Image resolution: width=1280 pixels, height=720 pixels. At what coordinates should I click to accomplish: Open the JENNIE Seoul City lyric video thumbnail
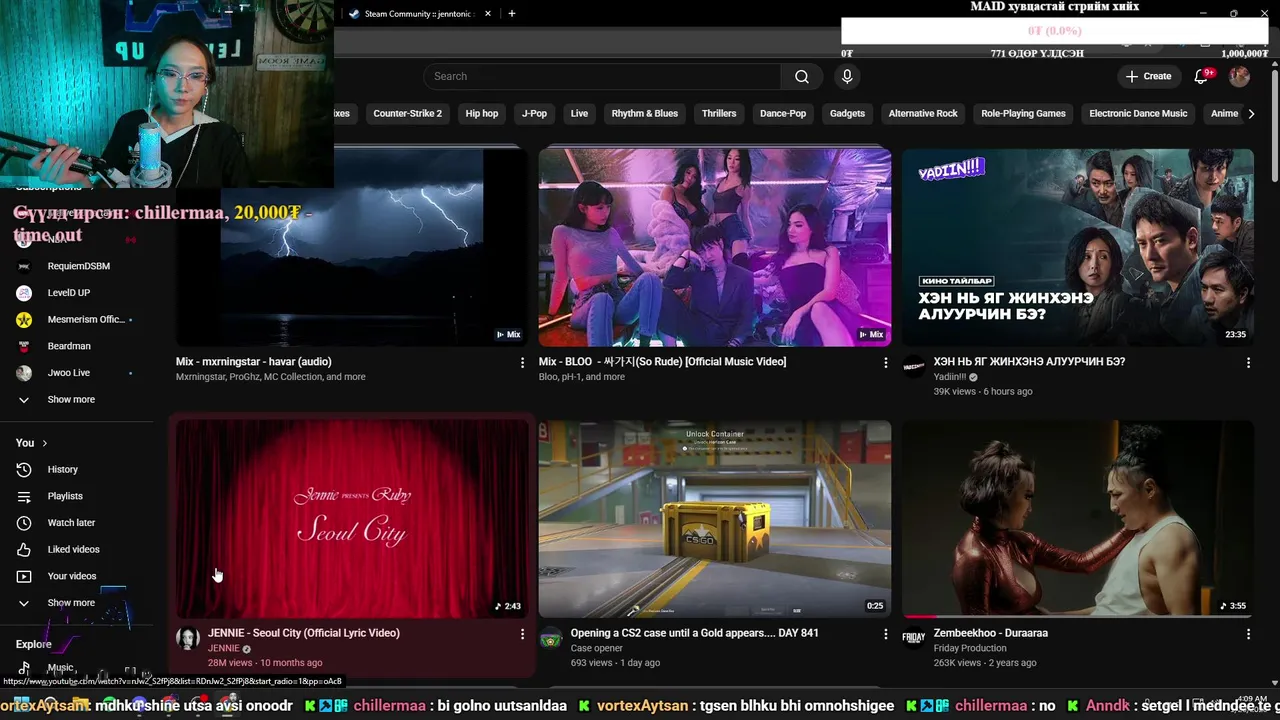click(352, 518)
